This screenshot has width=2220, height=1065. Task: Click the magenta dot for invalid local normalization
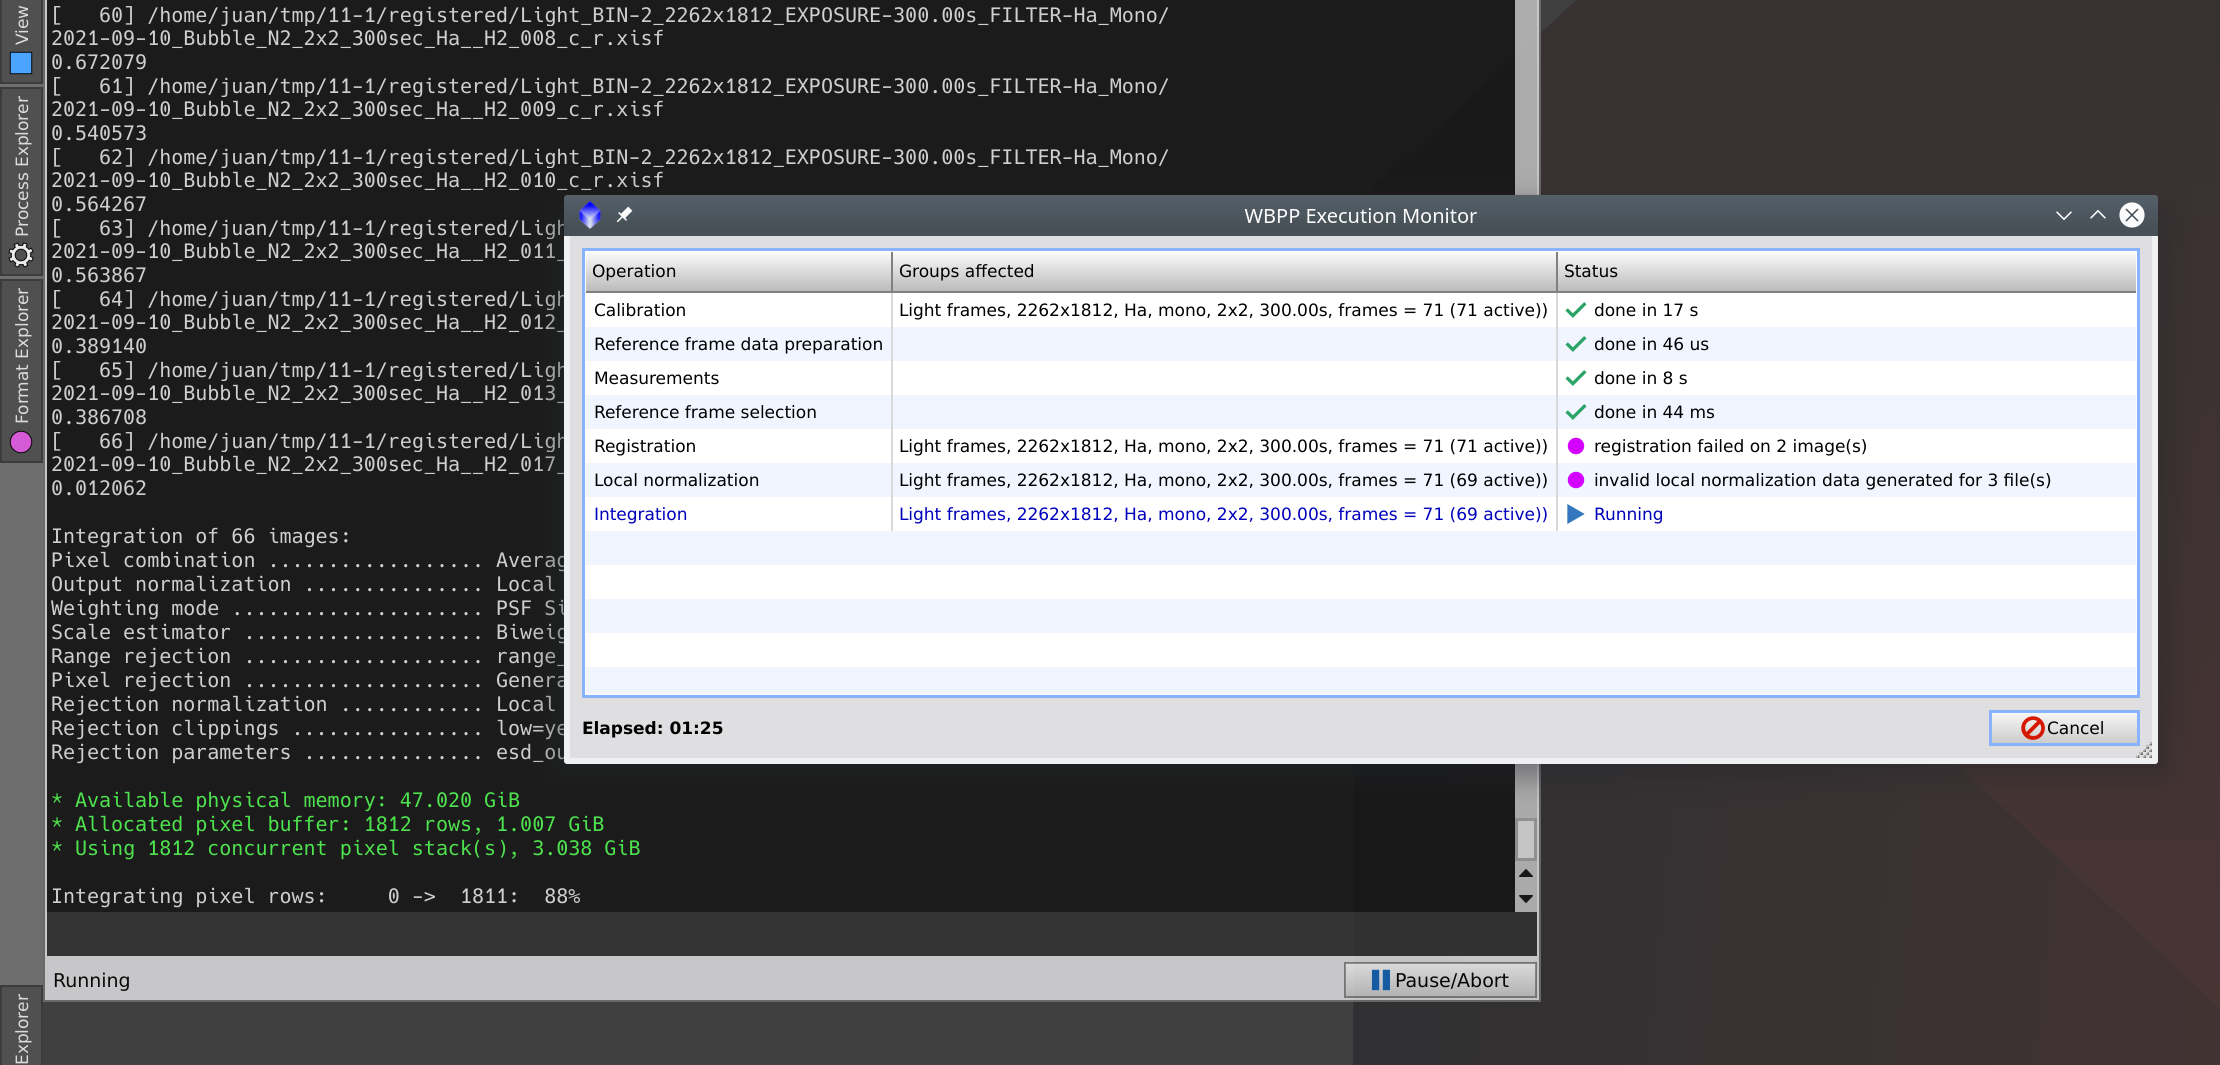pyautogui.click(x=1576, y=480)
